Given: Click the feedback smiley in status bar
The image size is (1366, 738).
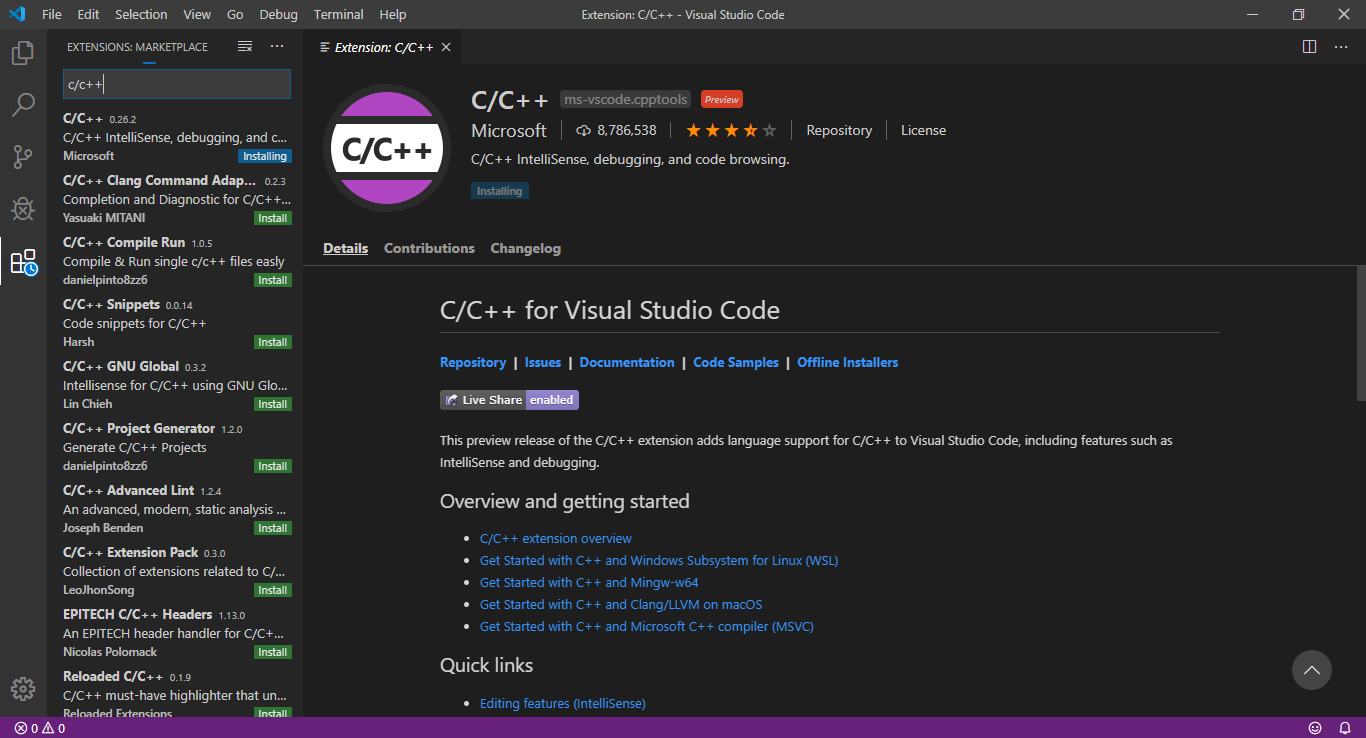Looking at the screenshot, I should pos(1315,728).
